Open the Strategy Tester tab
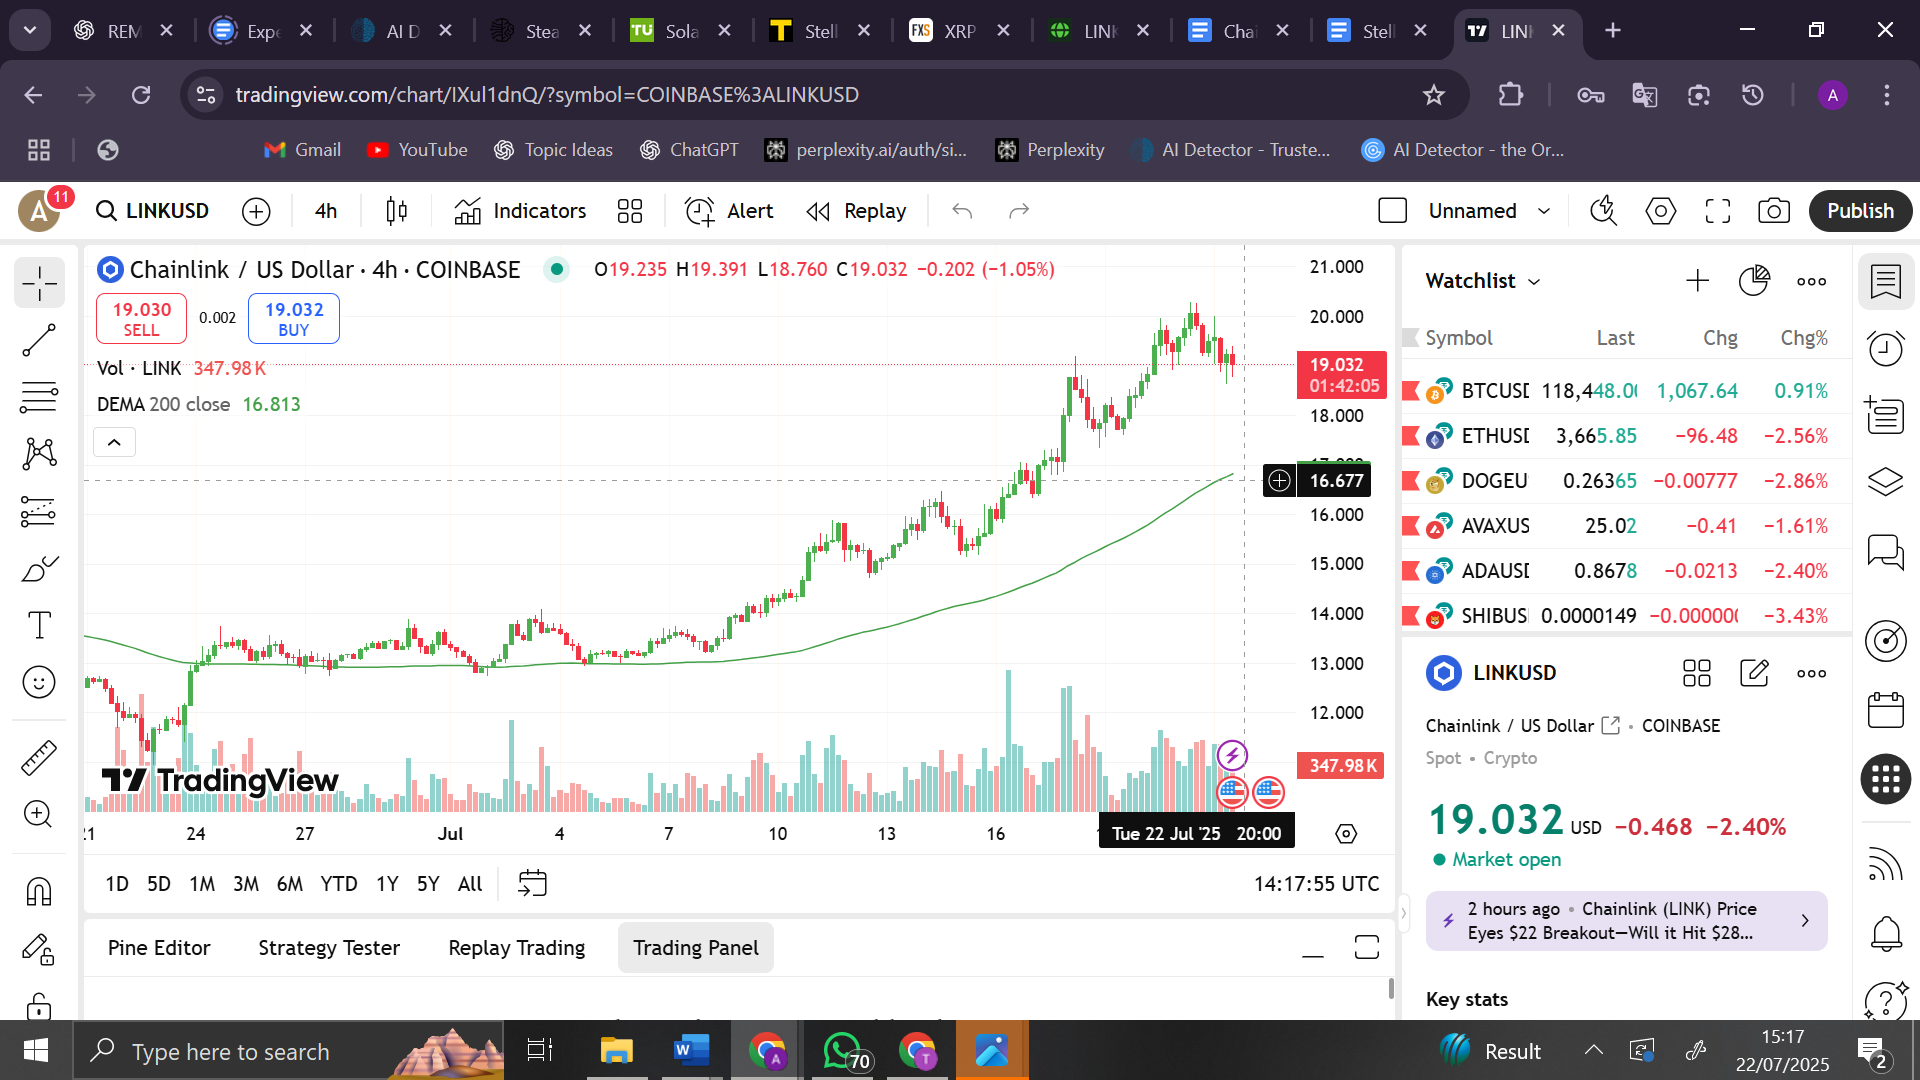Screen dimensions: 1920x1080 [x=329, y=948]
